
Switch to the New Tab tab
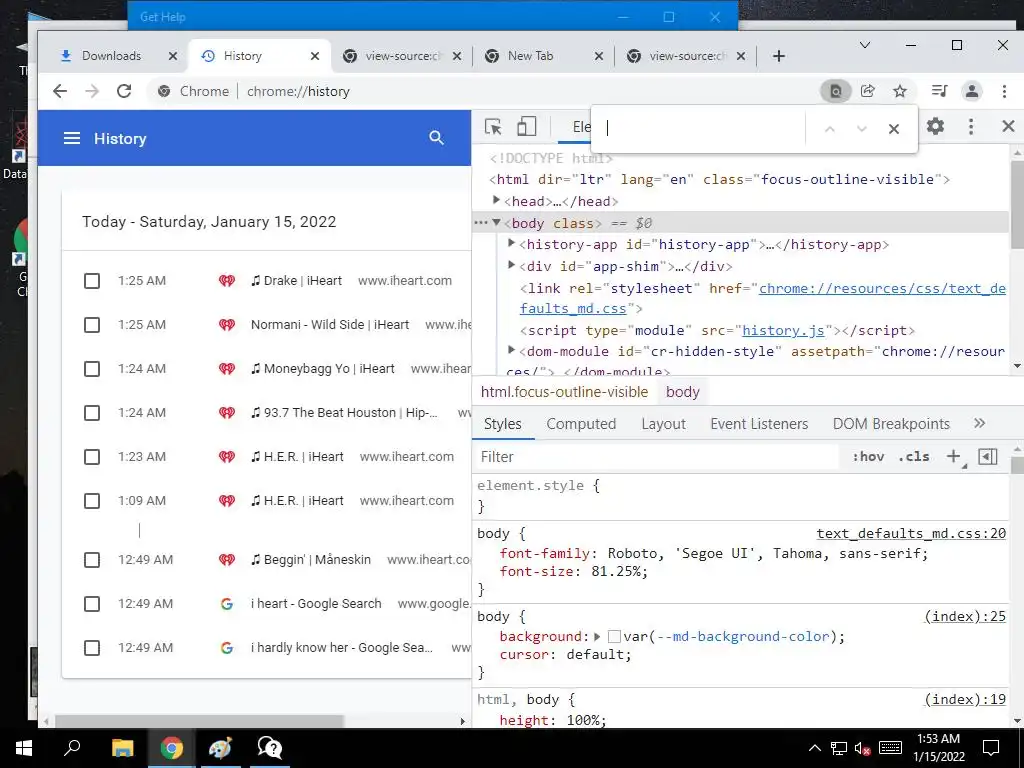point(530,56)
